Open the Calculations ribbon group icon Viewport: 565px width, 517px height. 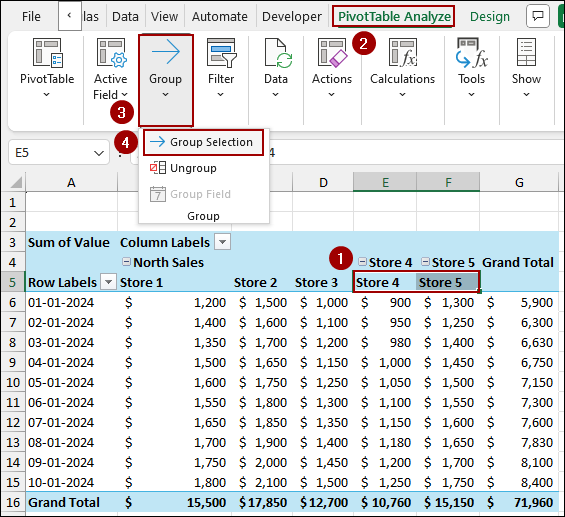pos(403,53)
